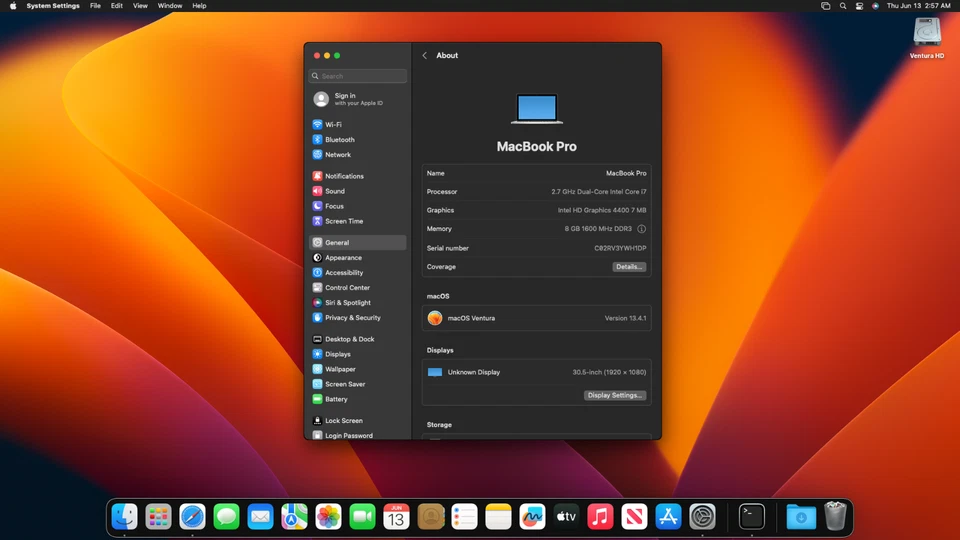Viewport: 960px width, 540px height.
Task: Open Accessibility settings
Action: click(x=358, y=272)
